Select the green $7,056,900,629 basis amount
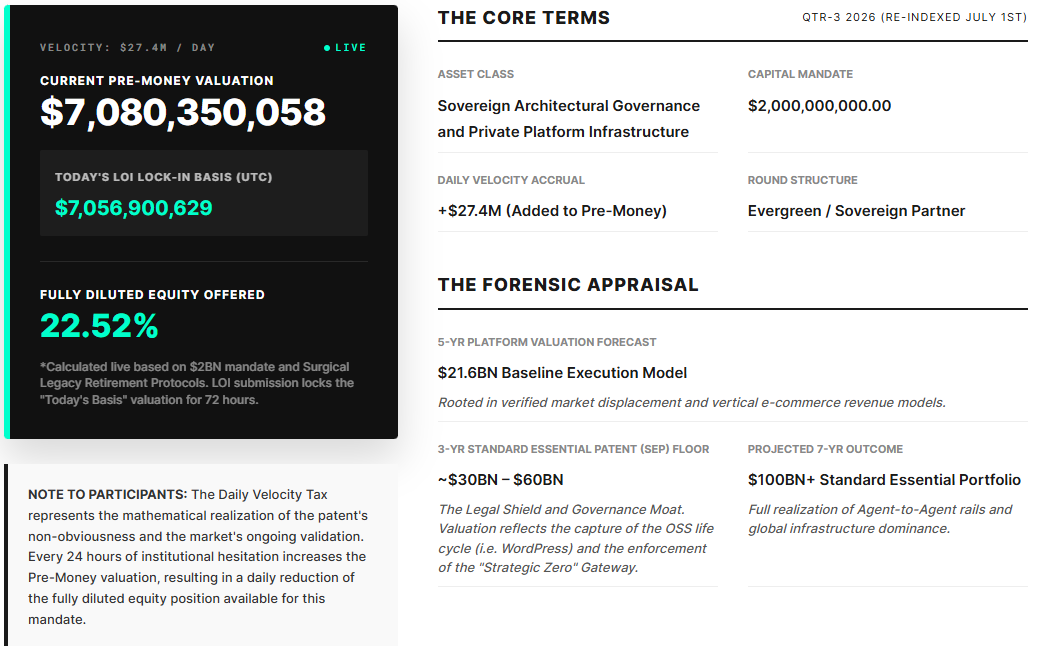Screen dimensions: 1055x646 134,208
